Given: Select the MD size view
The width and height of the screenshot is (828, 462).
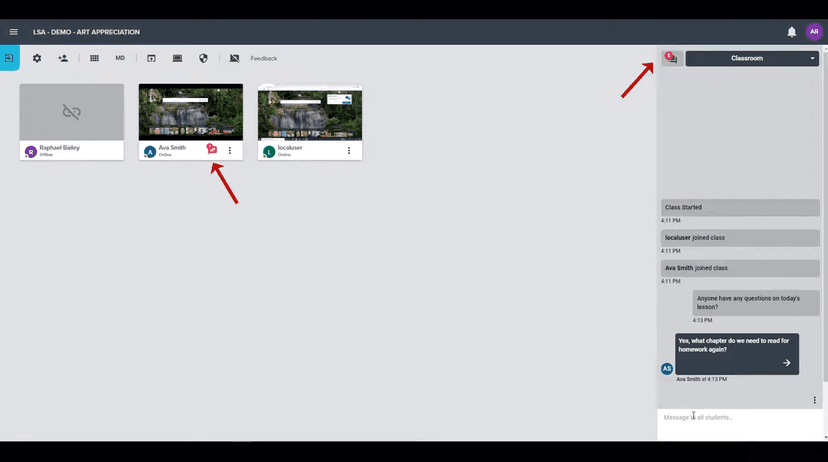Looking at the screenshot, I should click(x=120, y=58).
